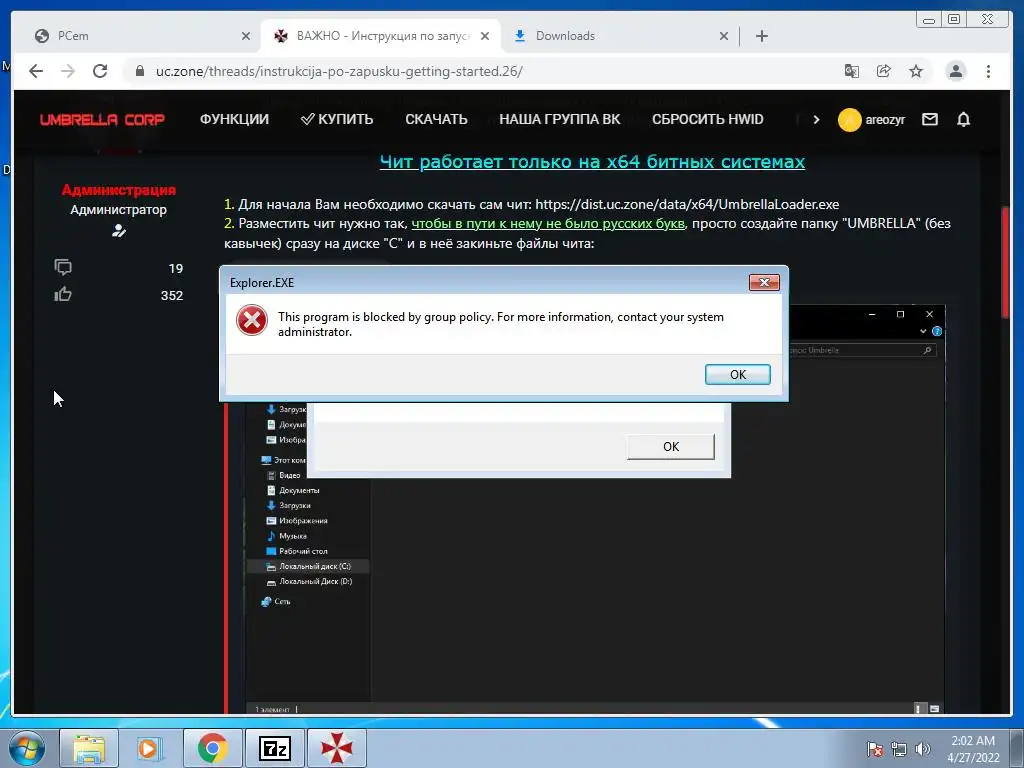Open the areozyr user account menu
Viewport: 1024px width, 768px height.
[x=872, y=120]
